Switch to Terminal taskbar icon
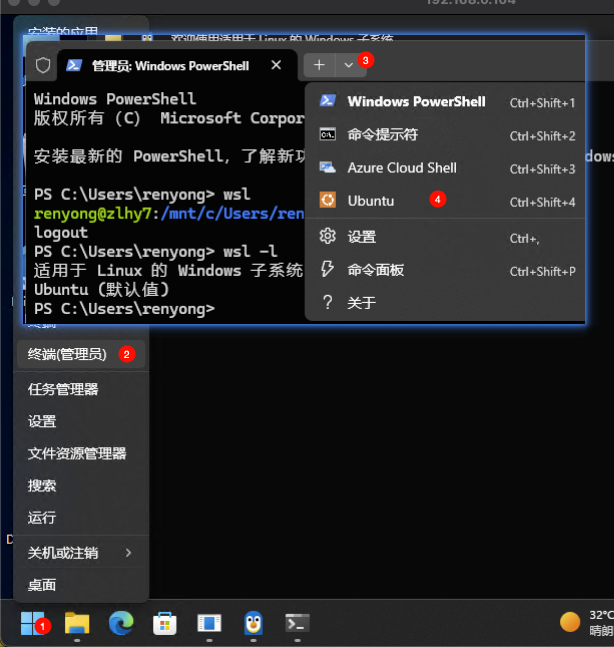614x647 pixels. pyautogui.click(x=297, y=623)
